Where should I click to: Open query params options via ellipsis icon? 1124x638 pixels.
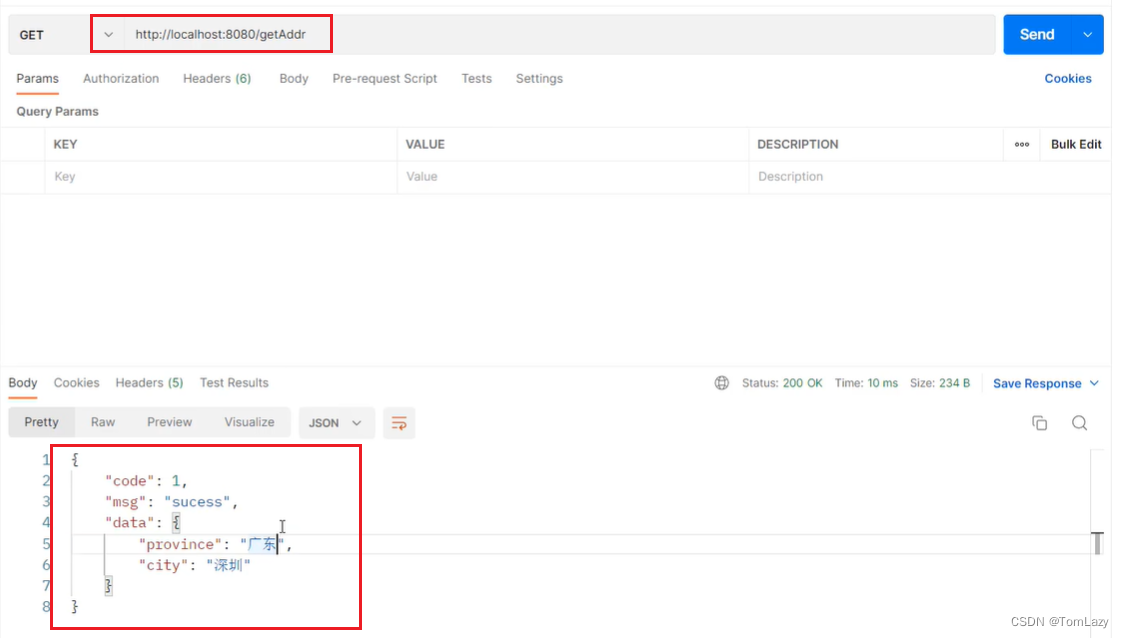1022,144
